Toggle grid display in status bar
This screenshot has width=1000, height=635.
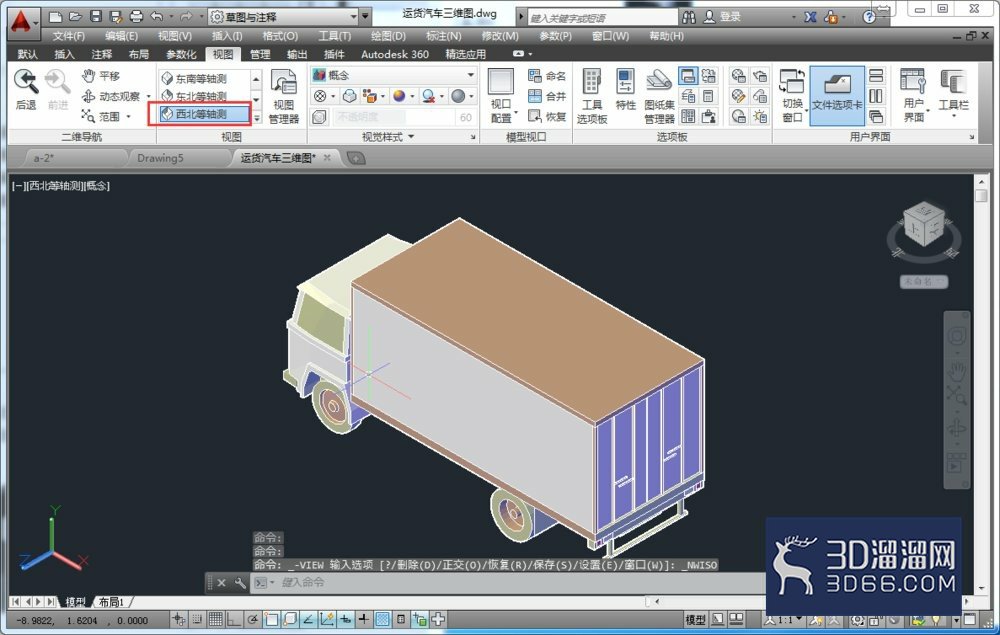tap(216, 619)
